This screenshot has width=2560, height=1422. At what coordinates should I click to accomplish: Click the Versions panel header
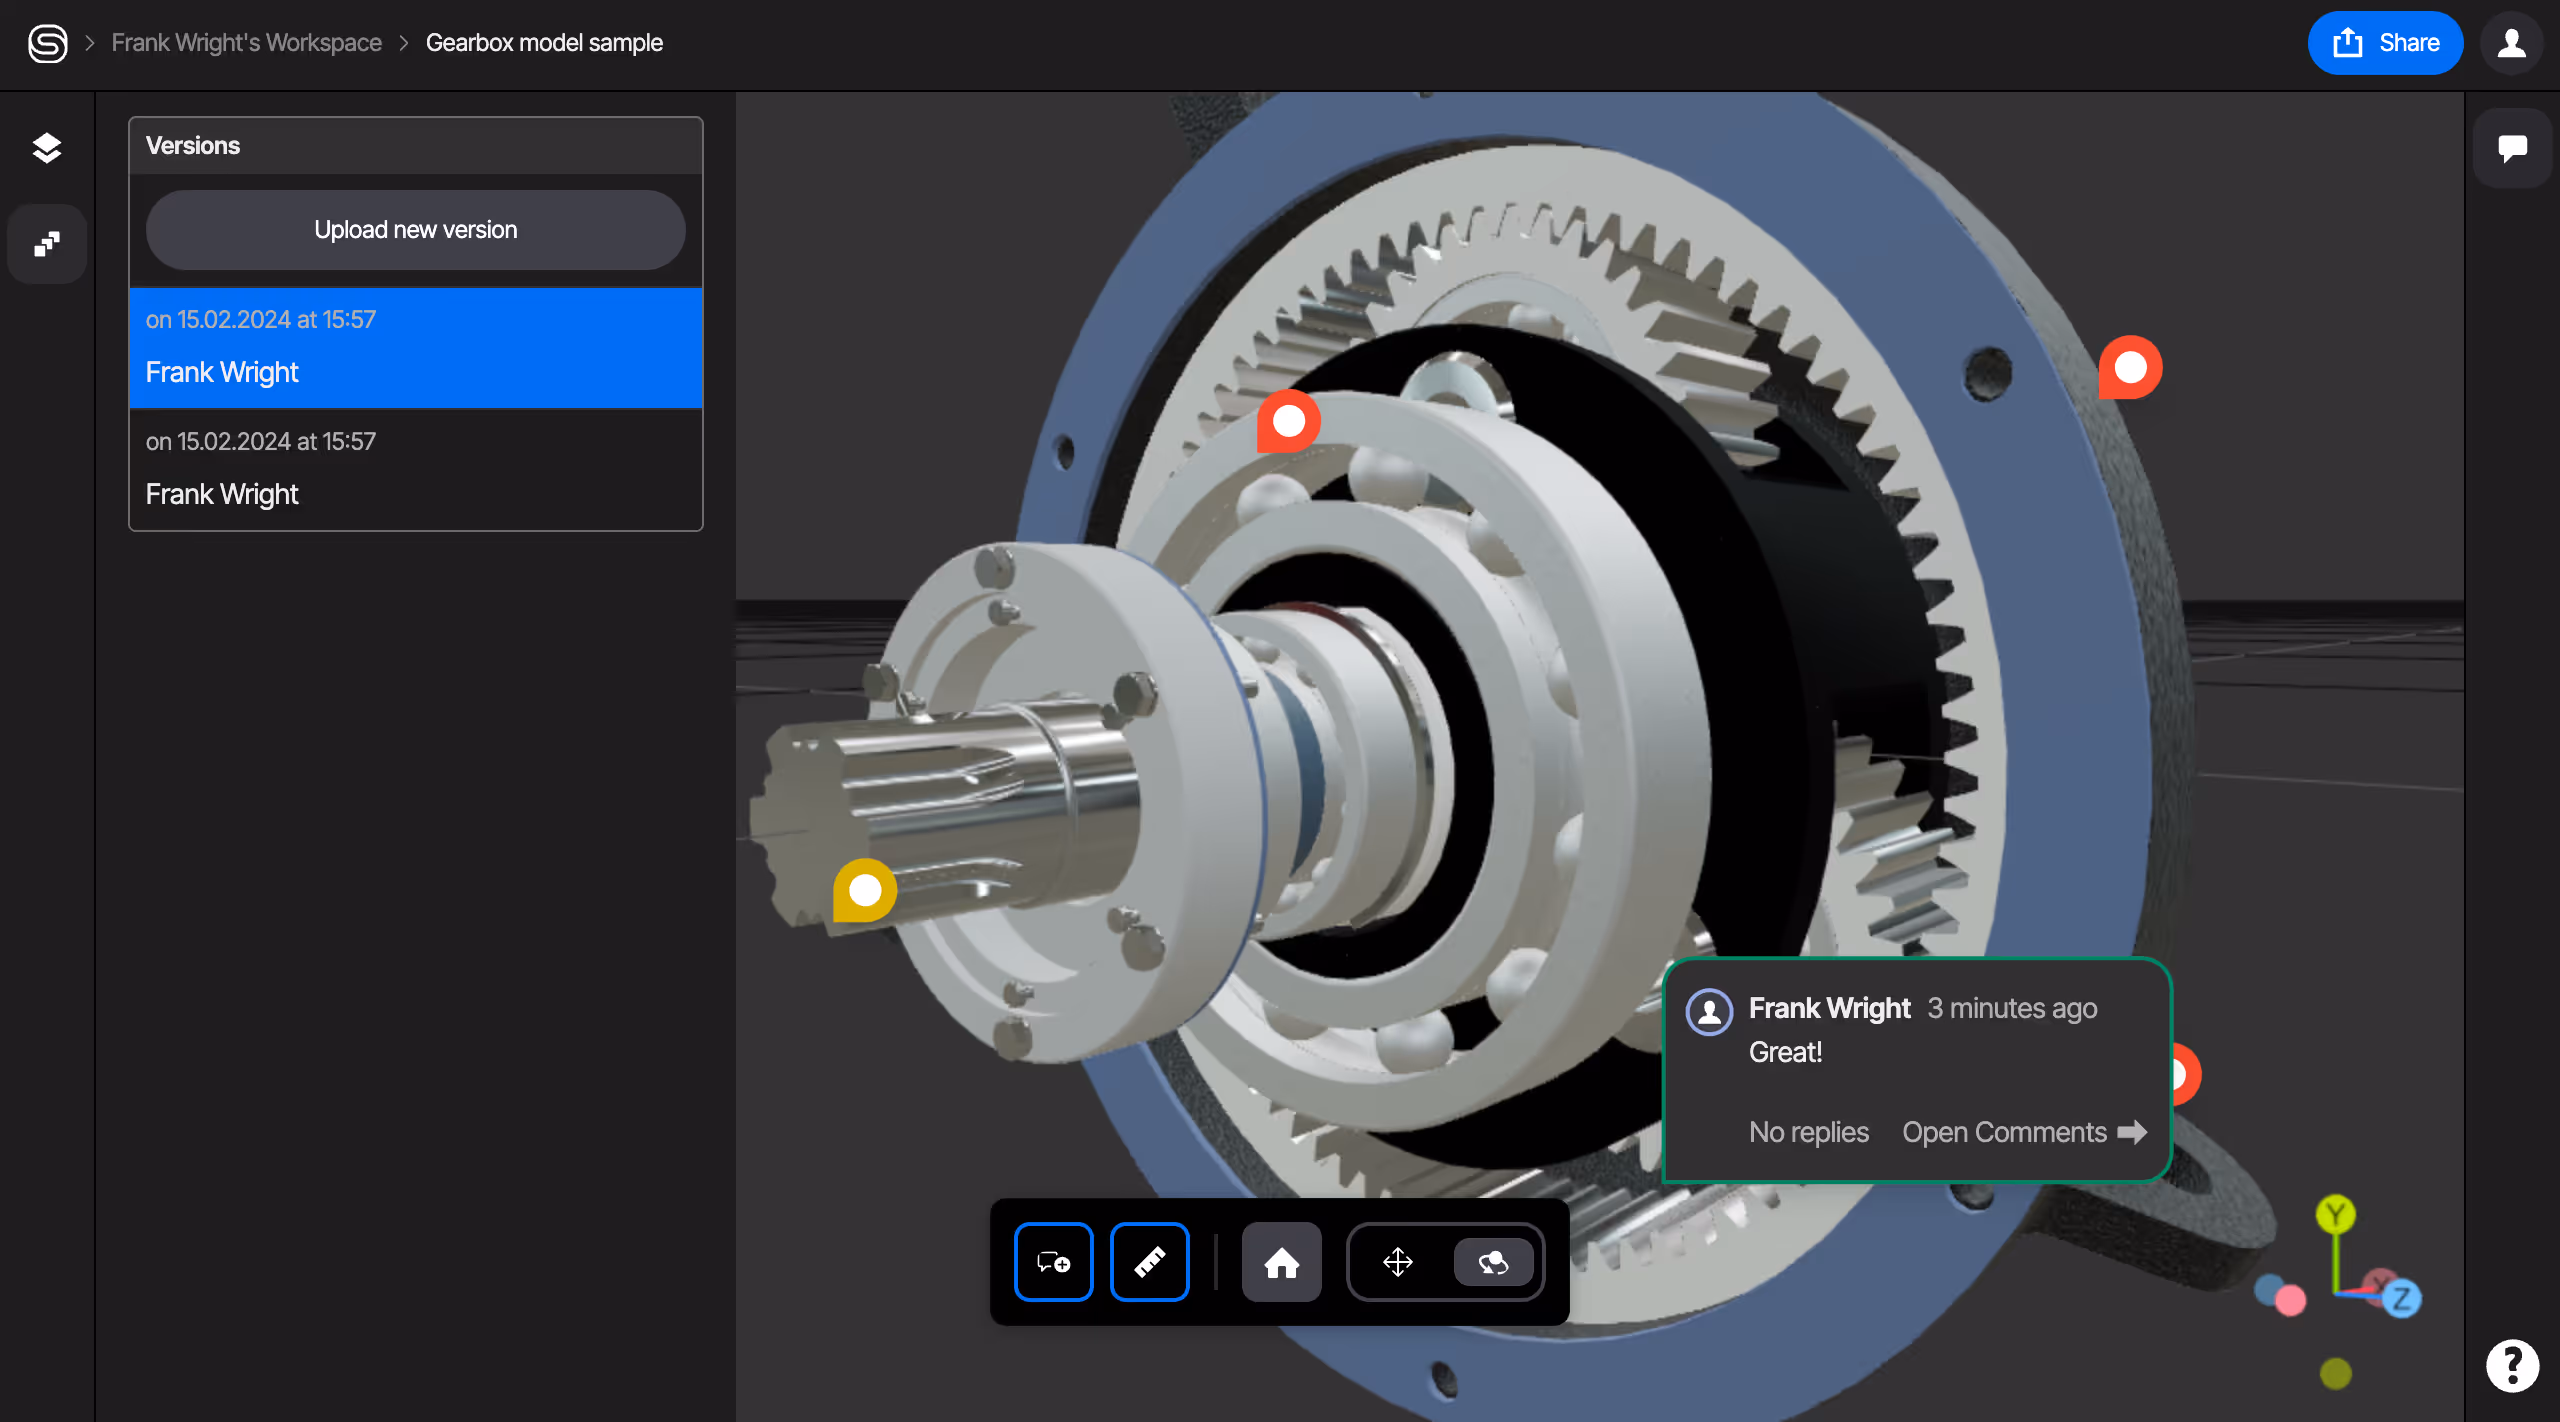click(416, 146)
